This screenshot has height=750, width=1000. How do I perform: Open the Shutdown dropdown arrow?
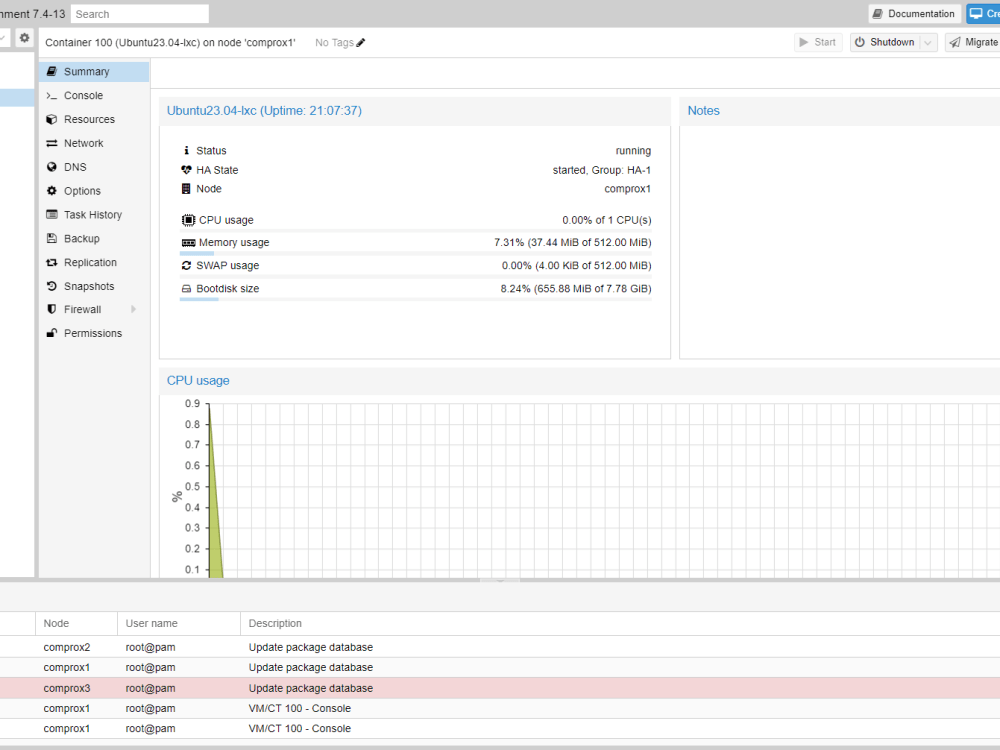pos(927,42)
